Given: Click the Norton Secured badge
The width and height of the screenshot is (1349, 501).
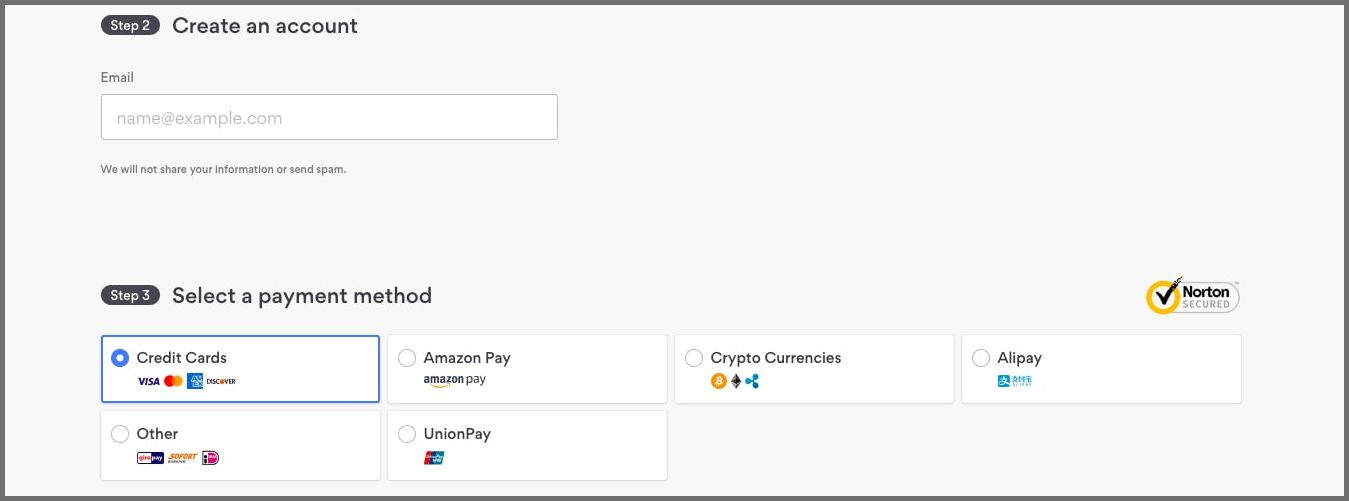Looking at the screenshot, I should [x=1193, y=295].
